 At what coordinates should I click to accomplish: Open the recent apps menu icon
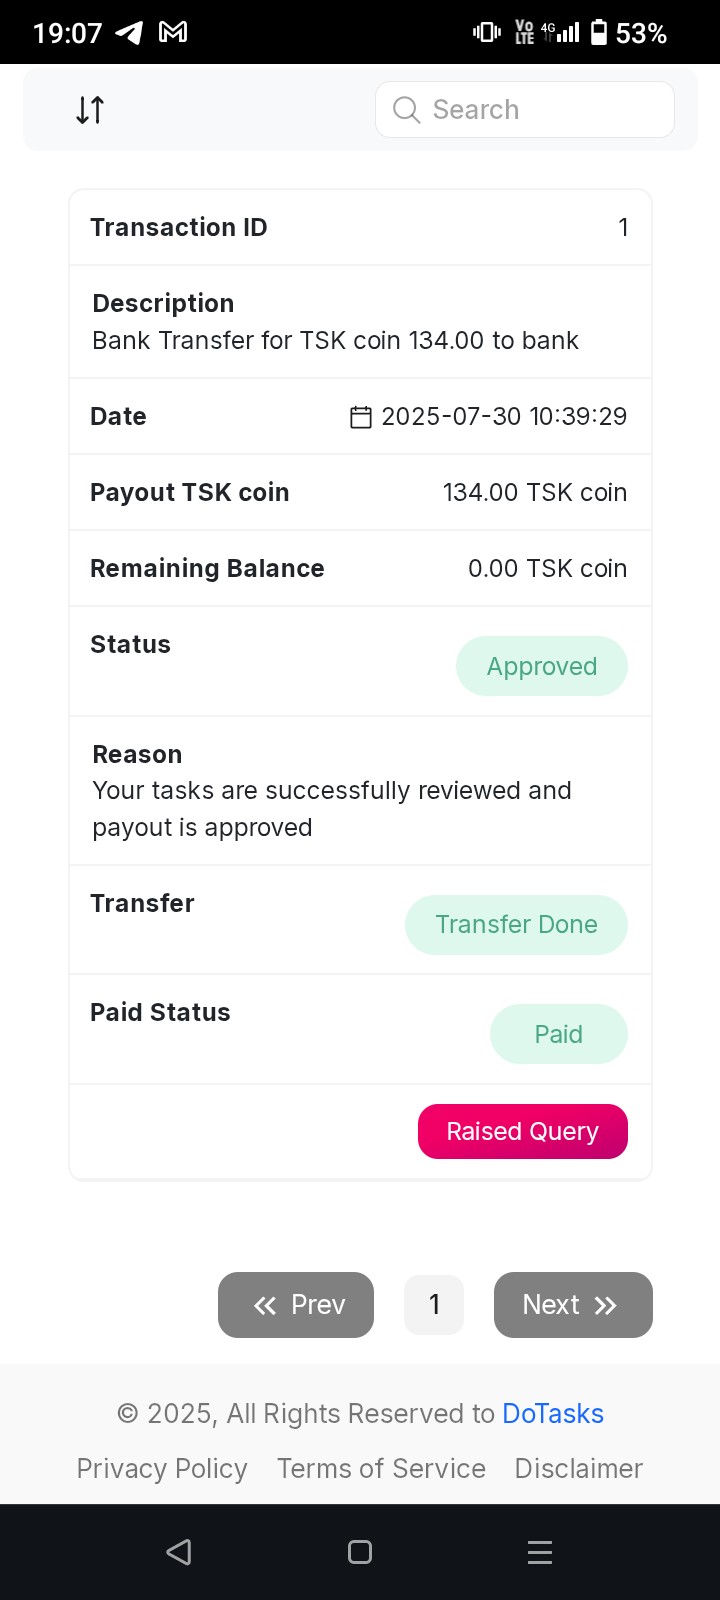point(540,1552)
